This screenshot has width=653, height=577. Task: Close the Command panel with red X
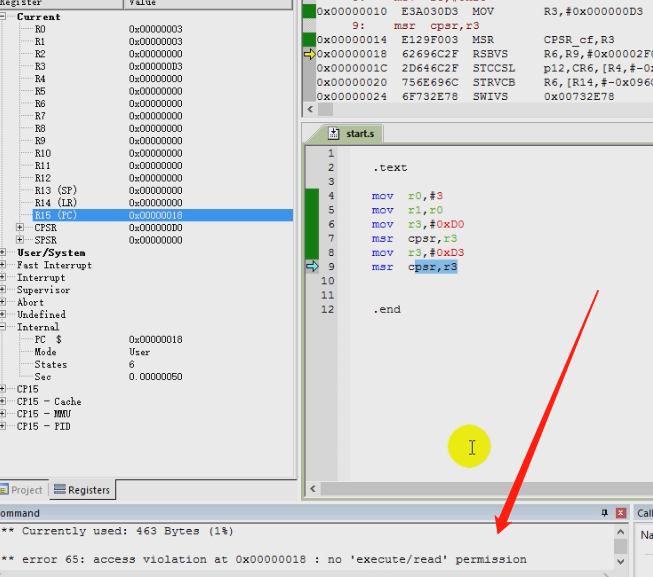click(x=621, y=512)
